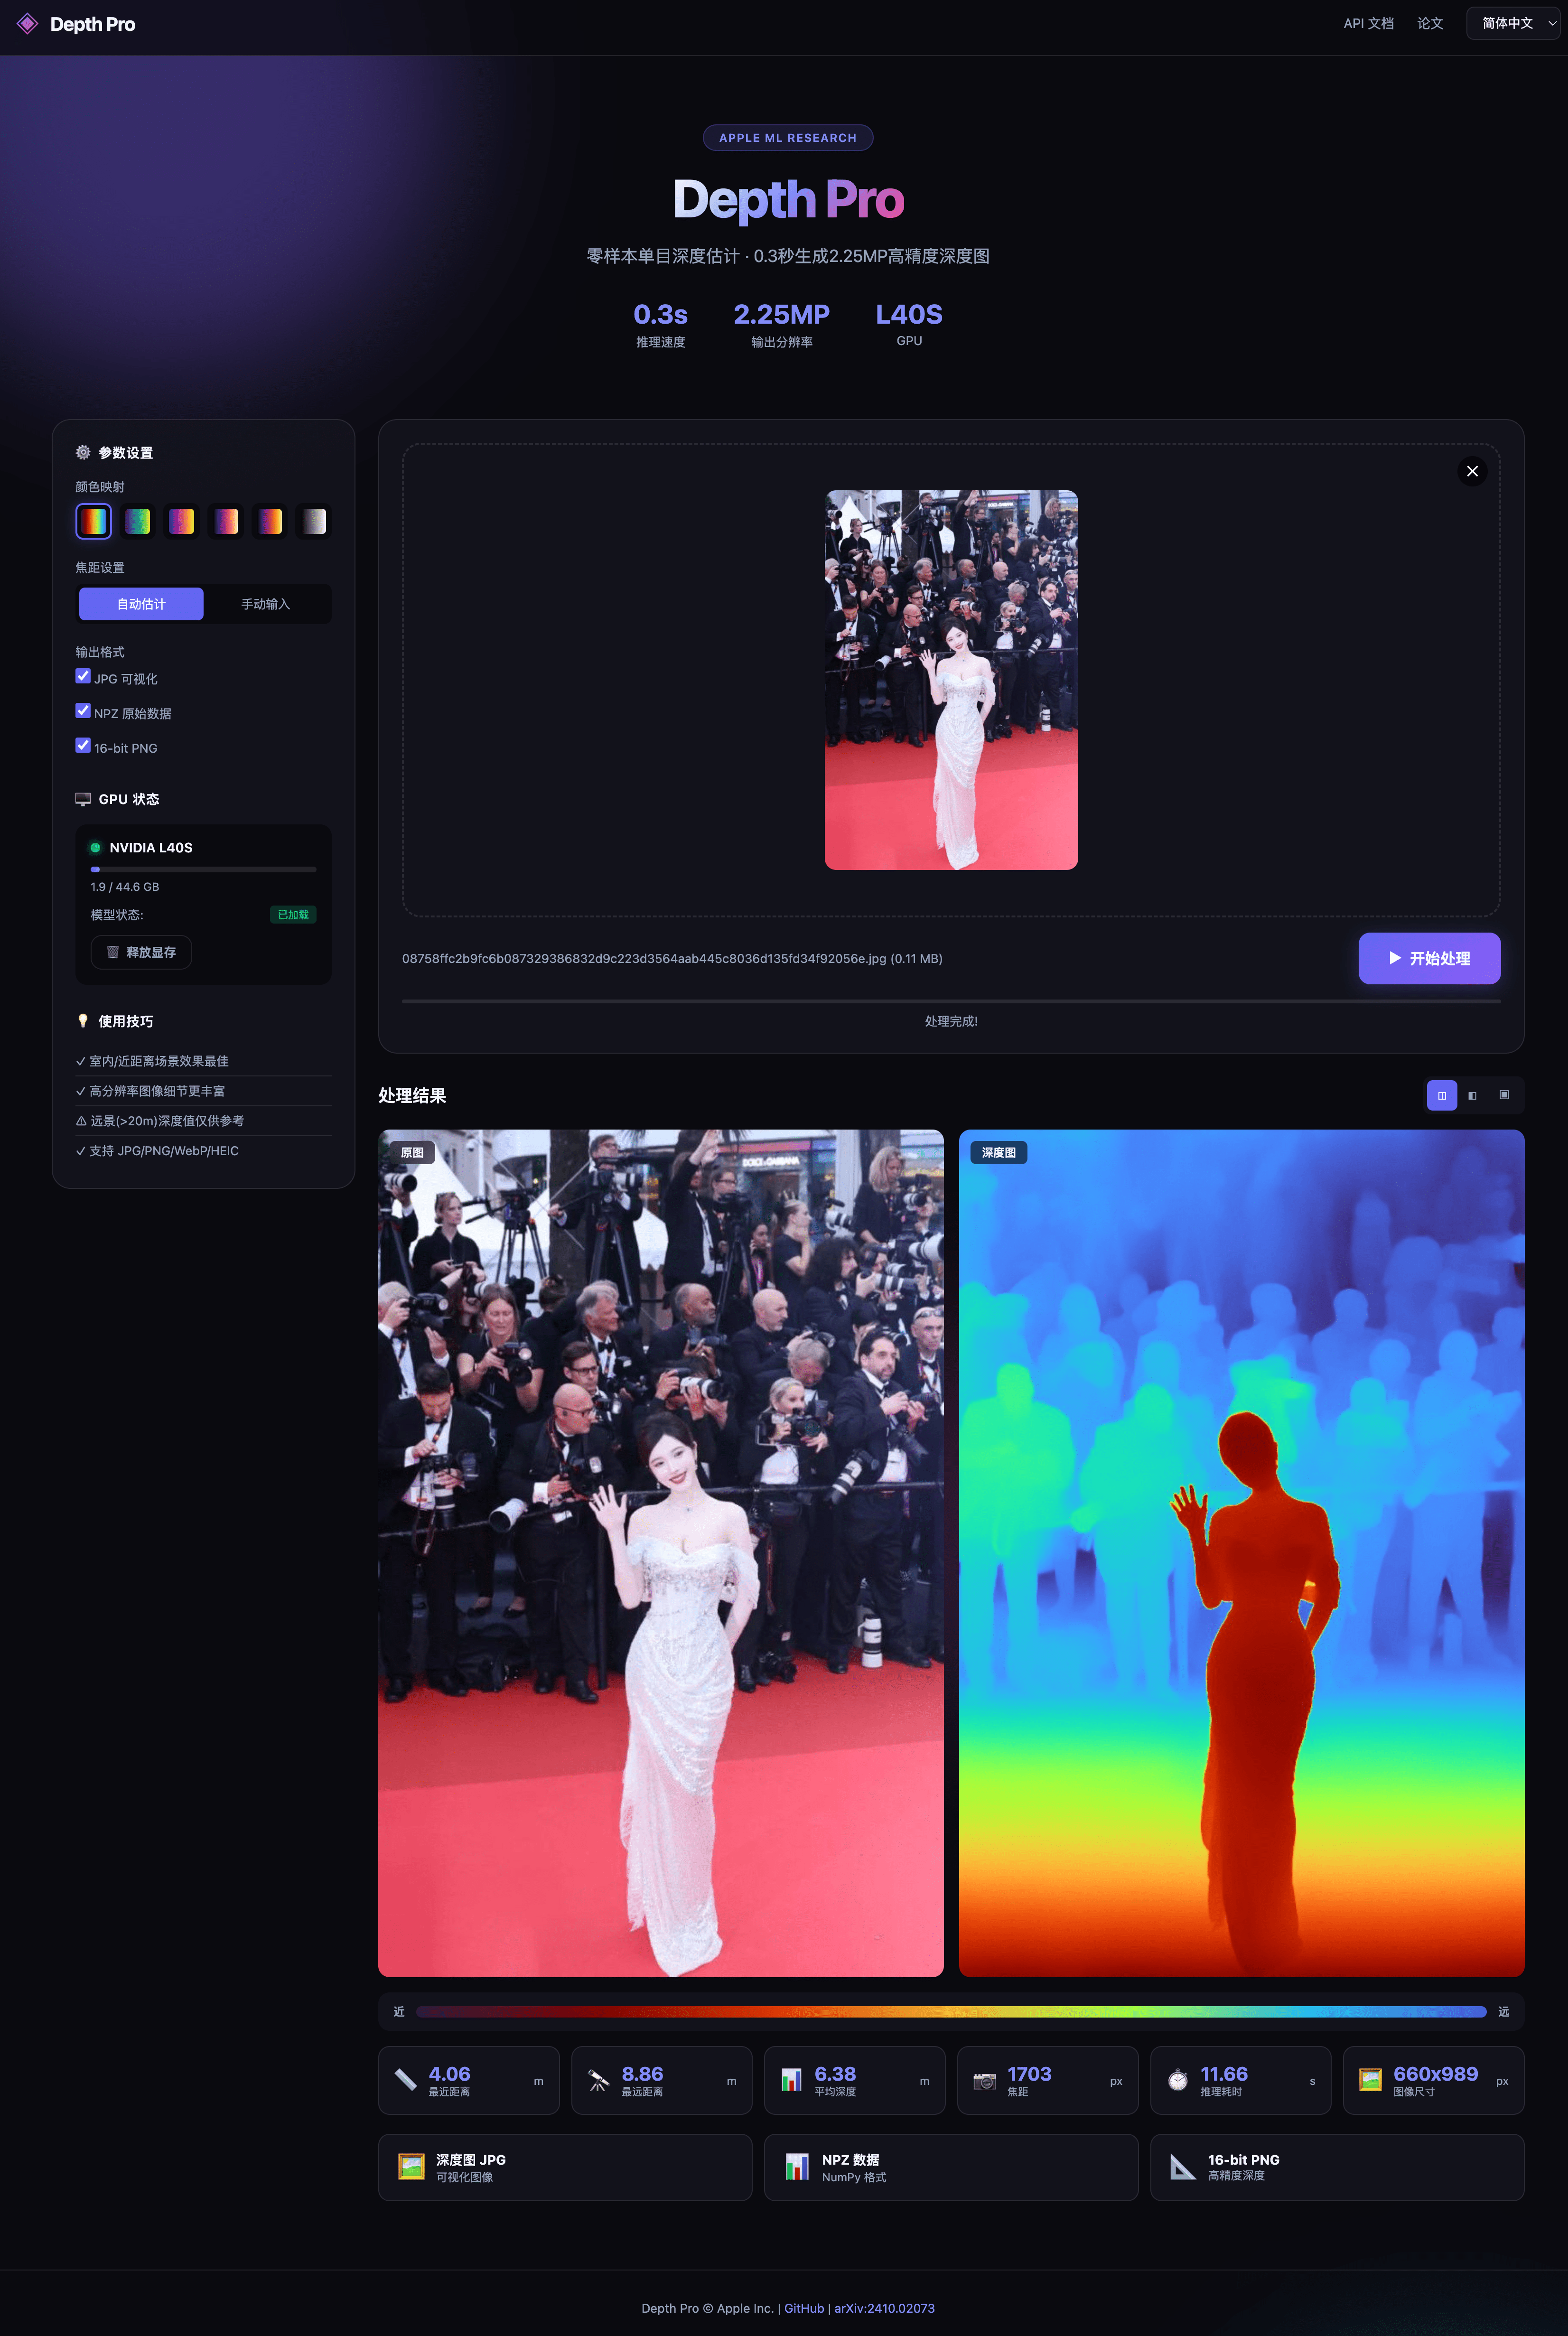Download the NPZ 数据 file

pyautogui.click(x=951, y=2167)
